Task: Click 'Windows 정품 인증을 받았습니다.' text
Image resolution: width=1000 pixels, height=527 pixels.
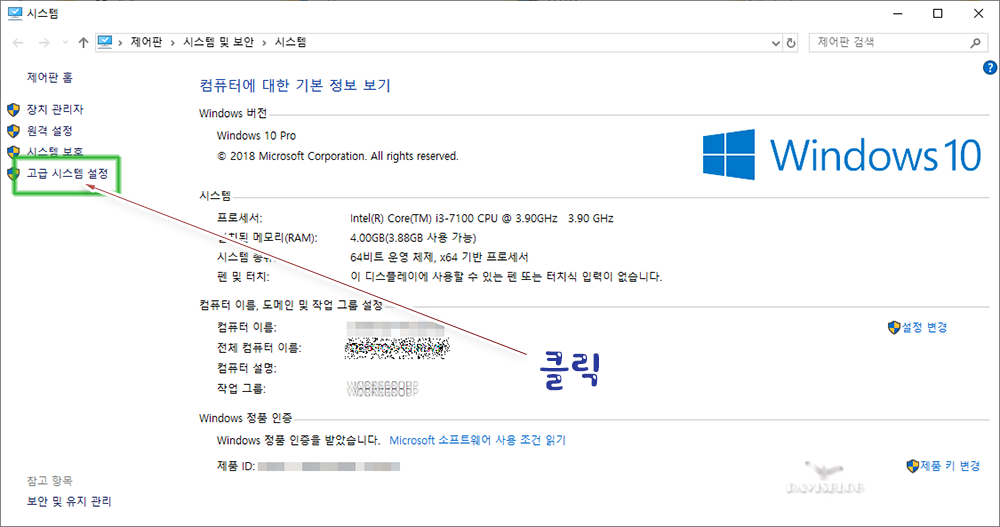Action: tap(298, 440)
